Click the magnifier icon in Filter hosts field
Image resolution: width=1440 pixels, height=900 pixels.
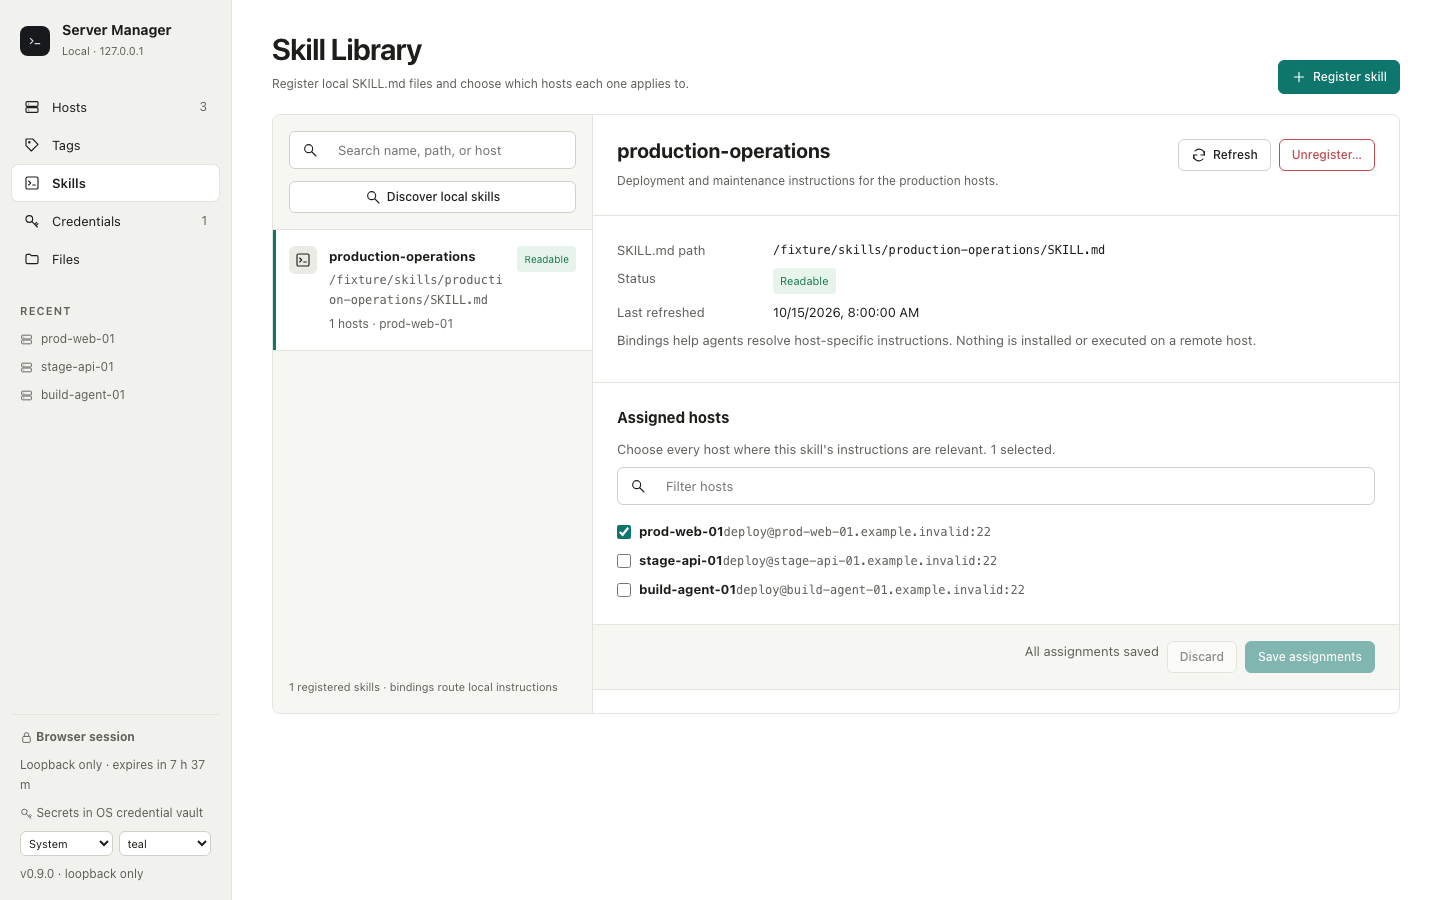point(638,486)
